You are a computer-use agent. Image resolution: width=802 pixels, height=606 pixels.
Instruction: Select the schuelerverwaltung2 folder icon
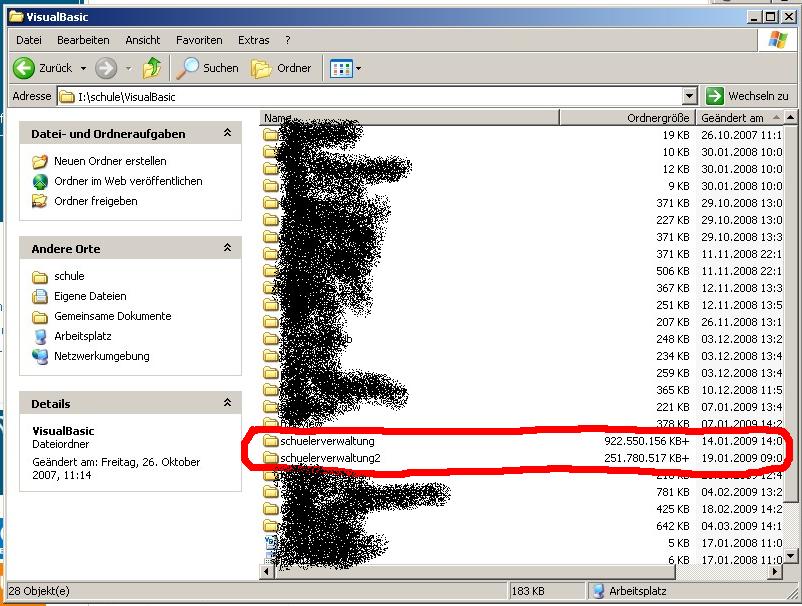click(271, 458)
